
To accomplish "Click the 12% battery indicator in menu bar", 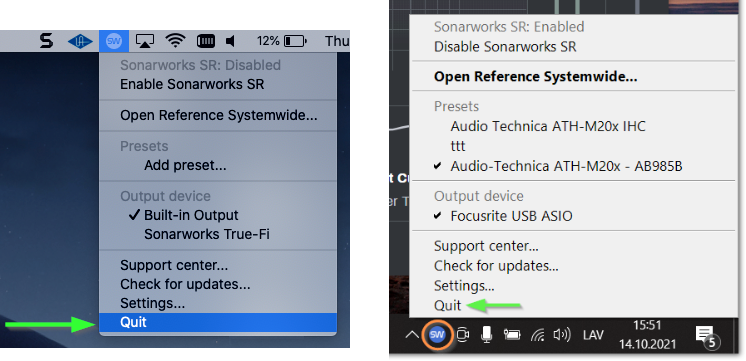I will tap(282, 41).
